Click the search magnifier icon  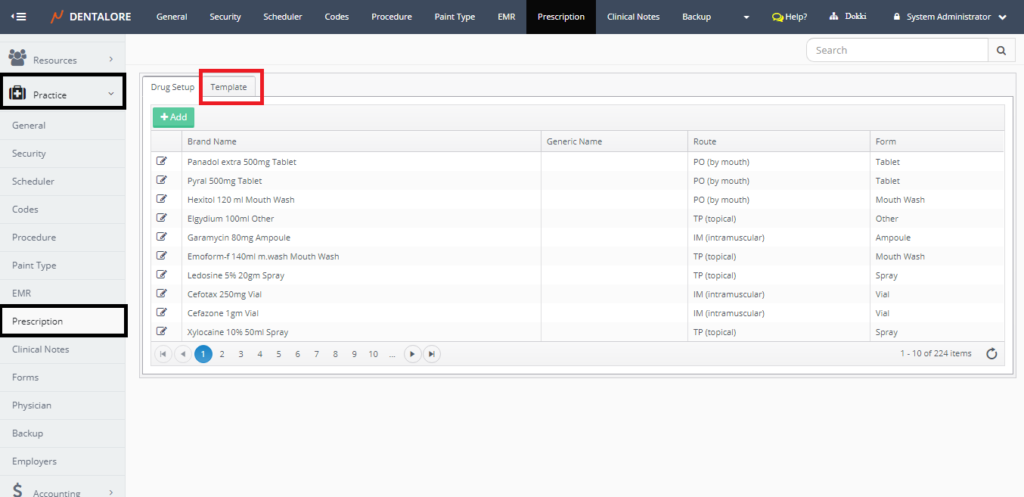pos(1001,51)
